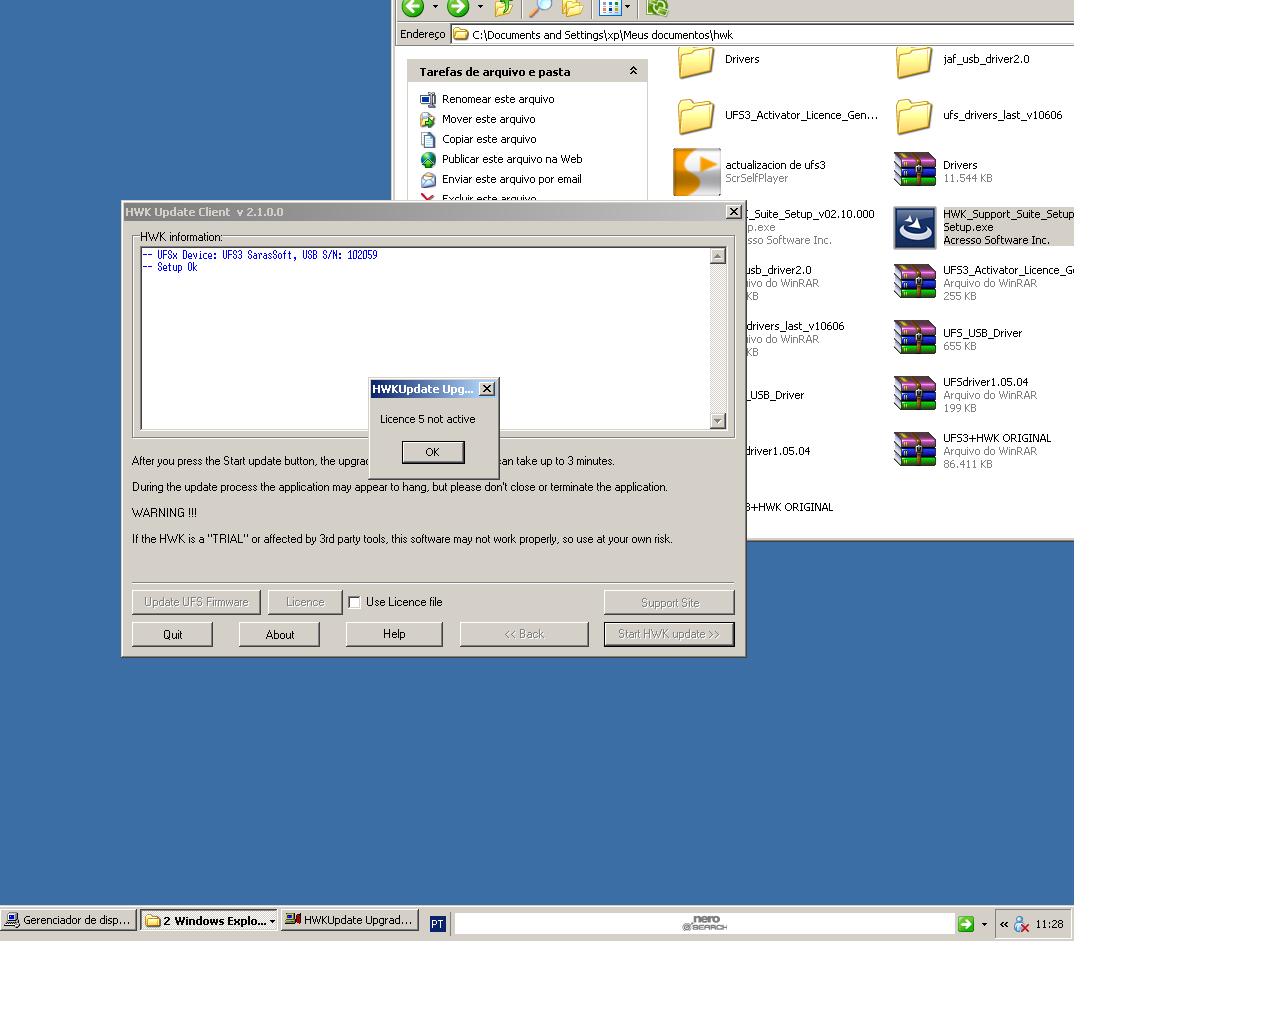
Task: Click the email envelope task icon
Action: tap(428, 179)
